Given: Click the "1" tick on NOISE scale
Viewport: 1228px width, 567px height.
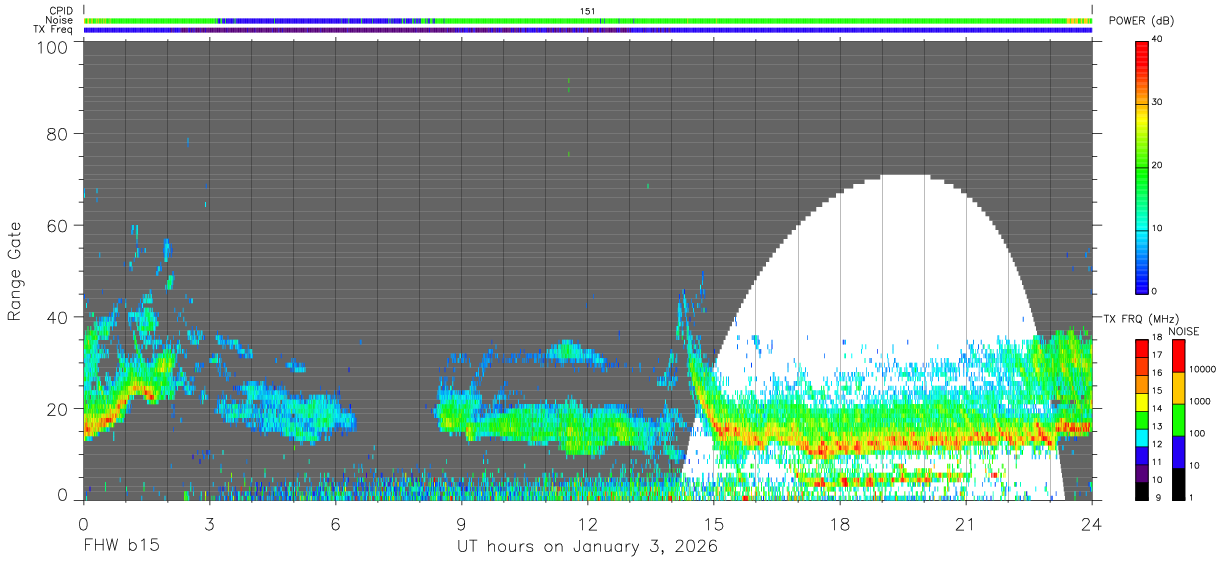Looking at the screenshot, I should click(x=1190, y=498).
